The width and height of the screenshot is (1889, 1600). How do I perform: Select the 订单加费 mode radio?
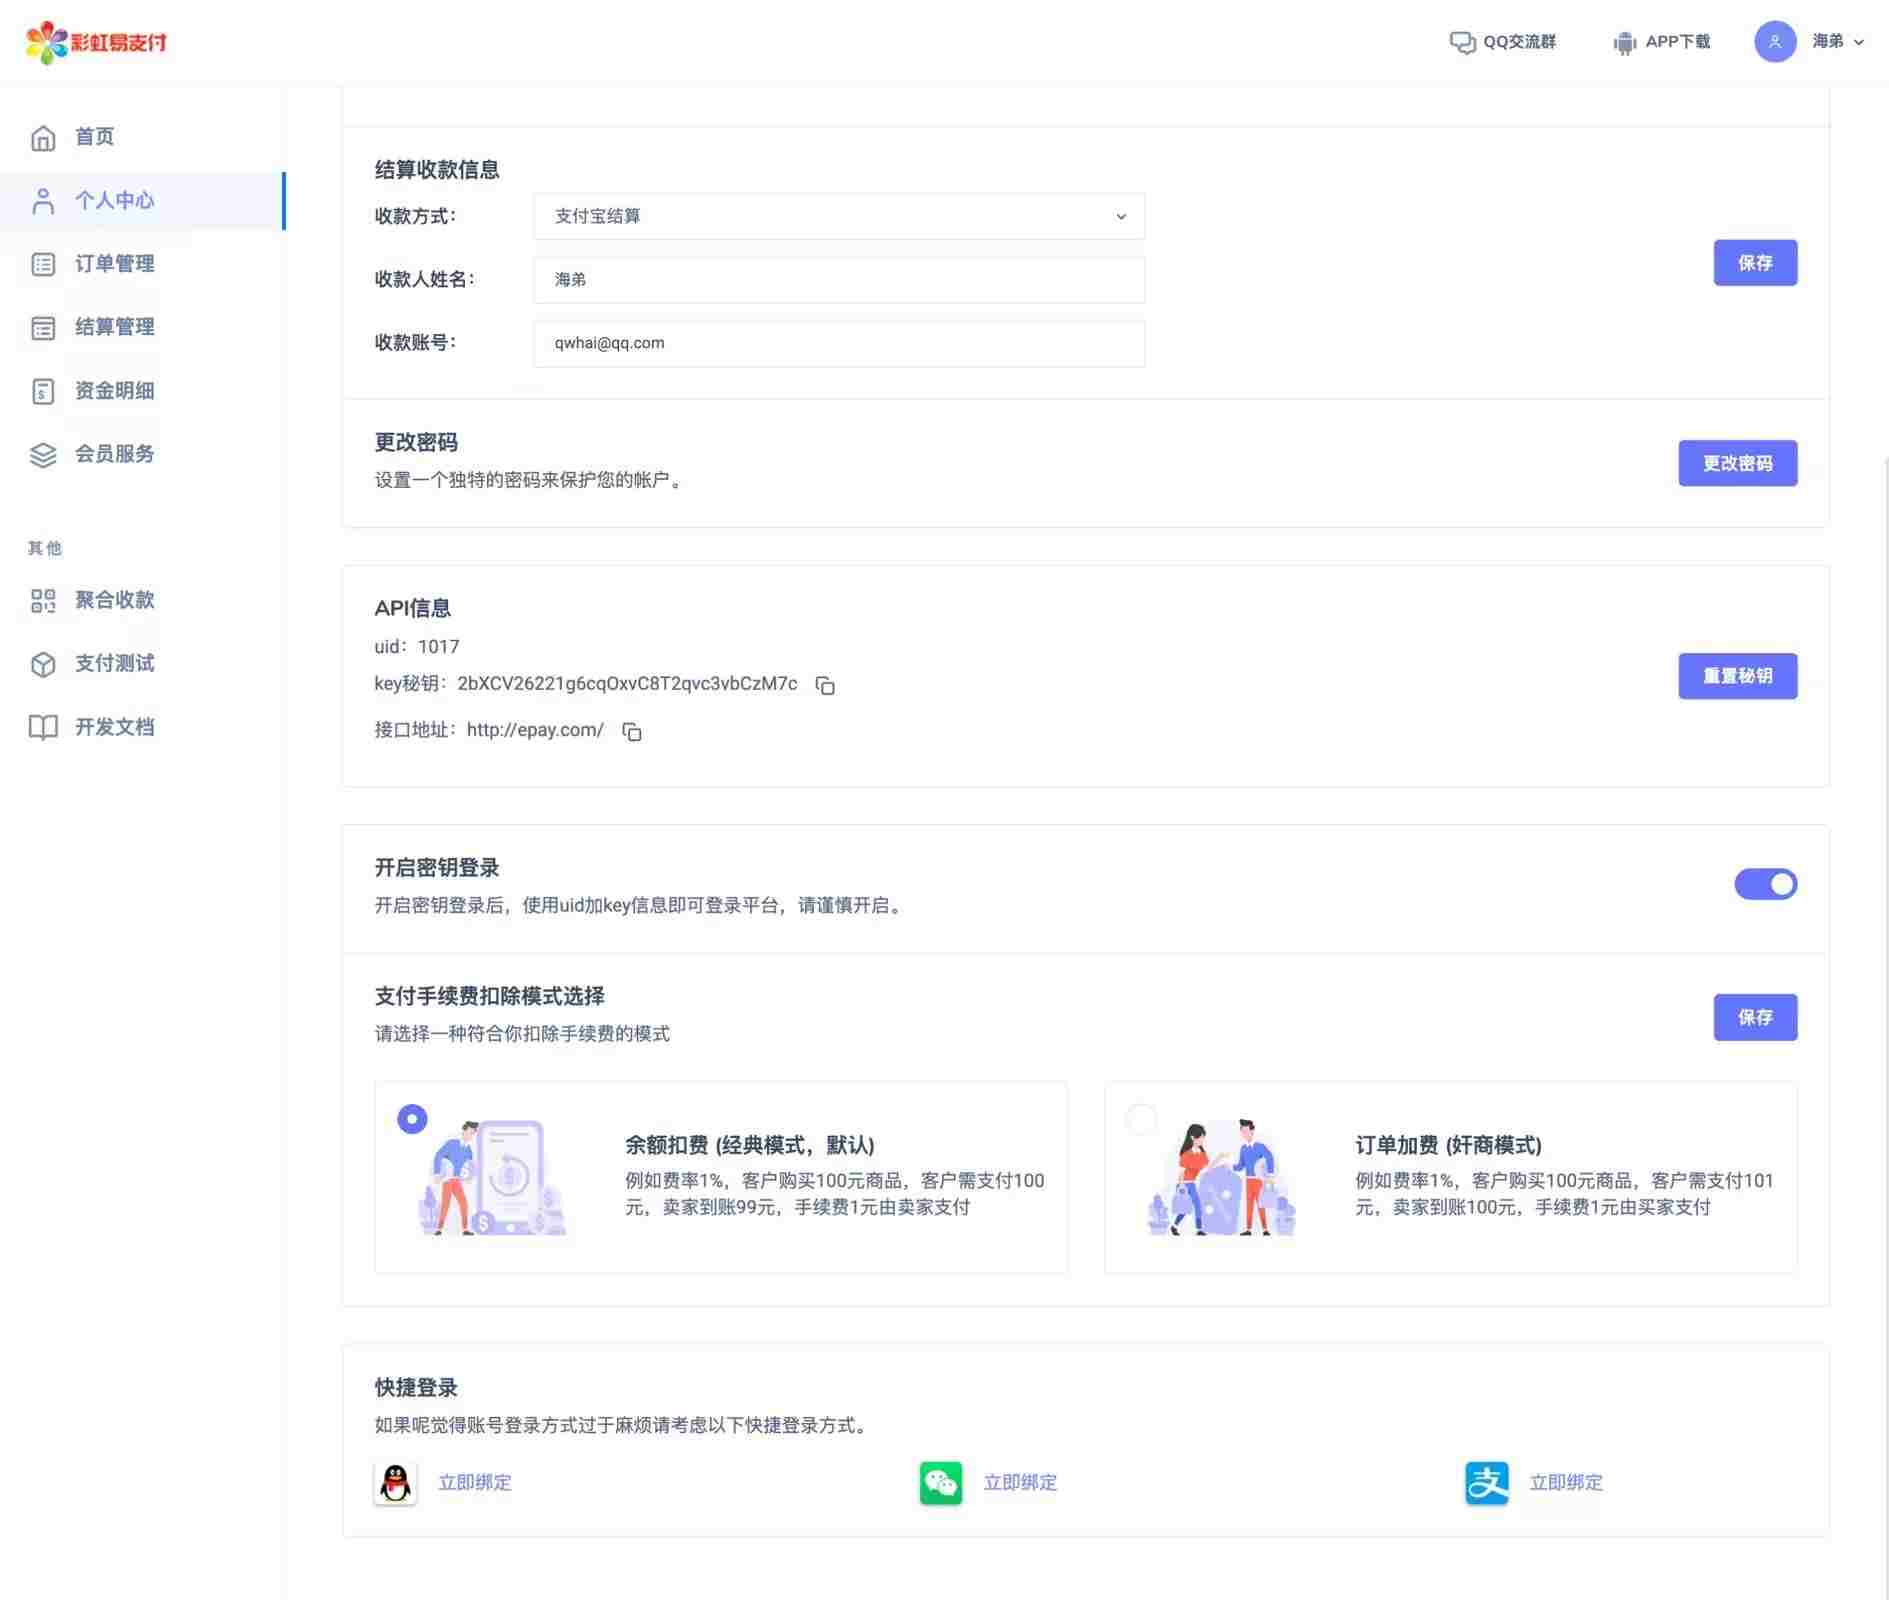pyautogui.click(x=1141, y=1119)
